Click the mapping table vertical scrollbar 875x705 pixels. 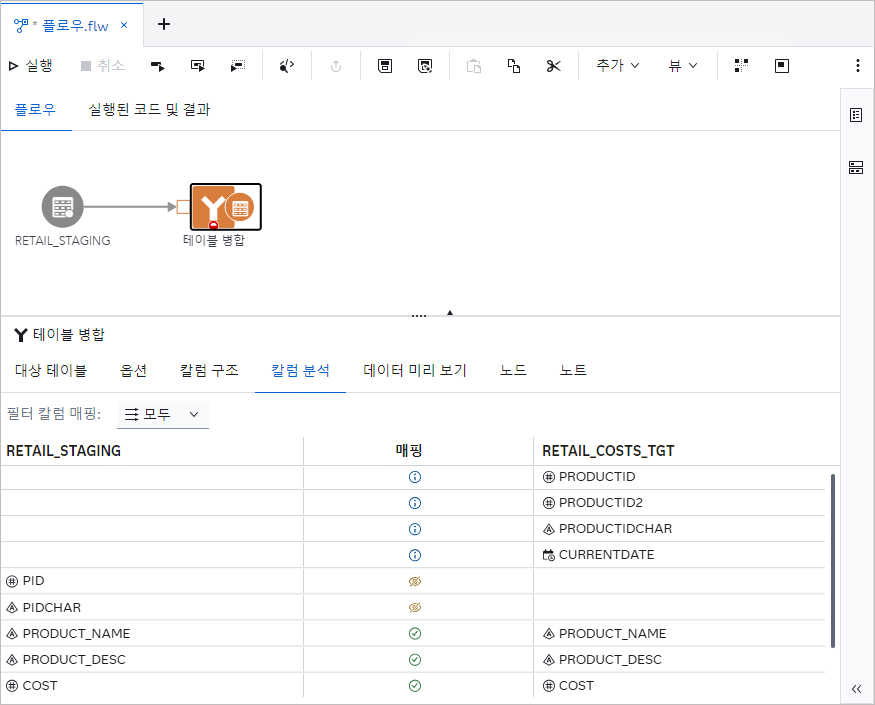833,561
